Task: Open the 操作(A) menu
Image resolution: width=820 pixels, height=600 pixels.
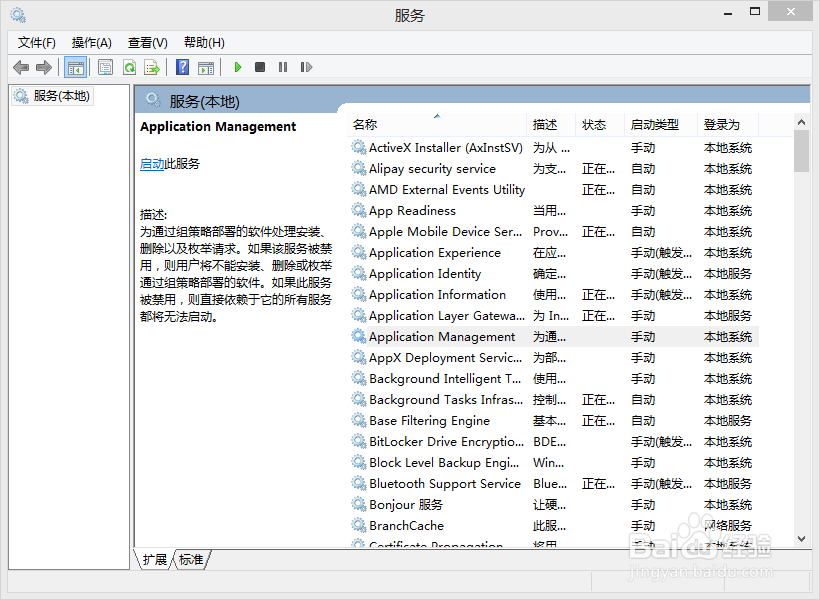Action: point(92,42)
